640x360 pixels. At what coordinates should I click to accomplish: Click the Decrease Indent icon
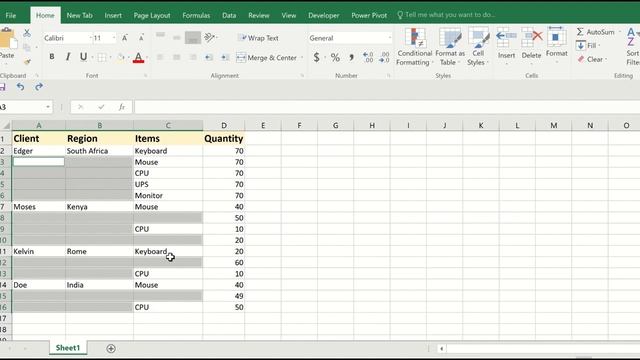coord(209,58)
